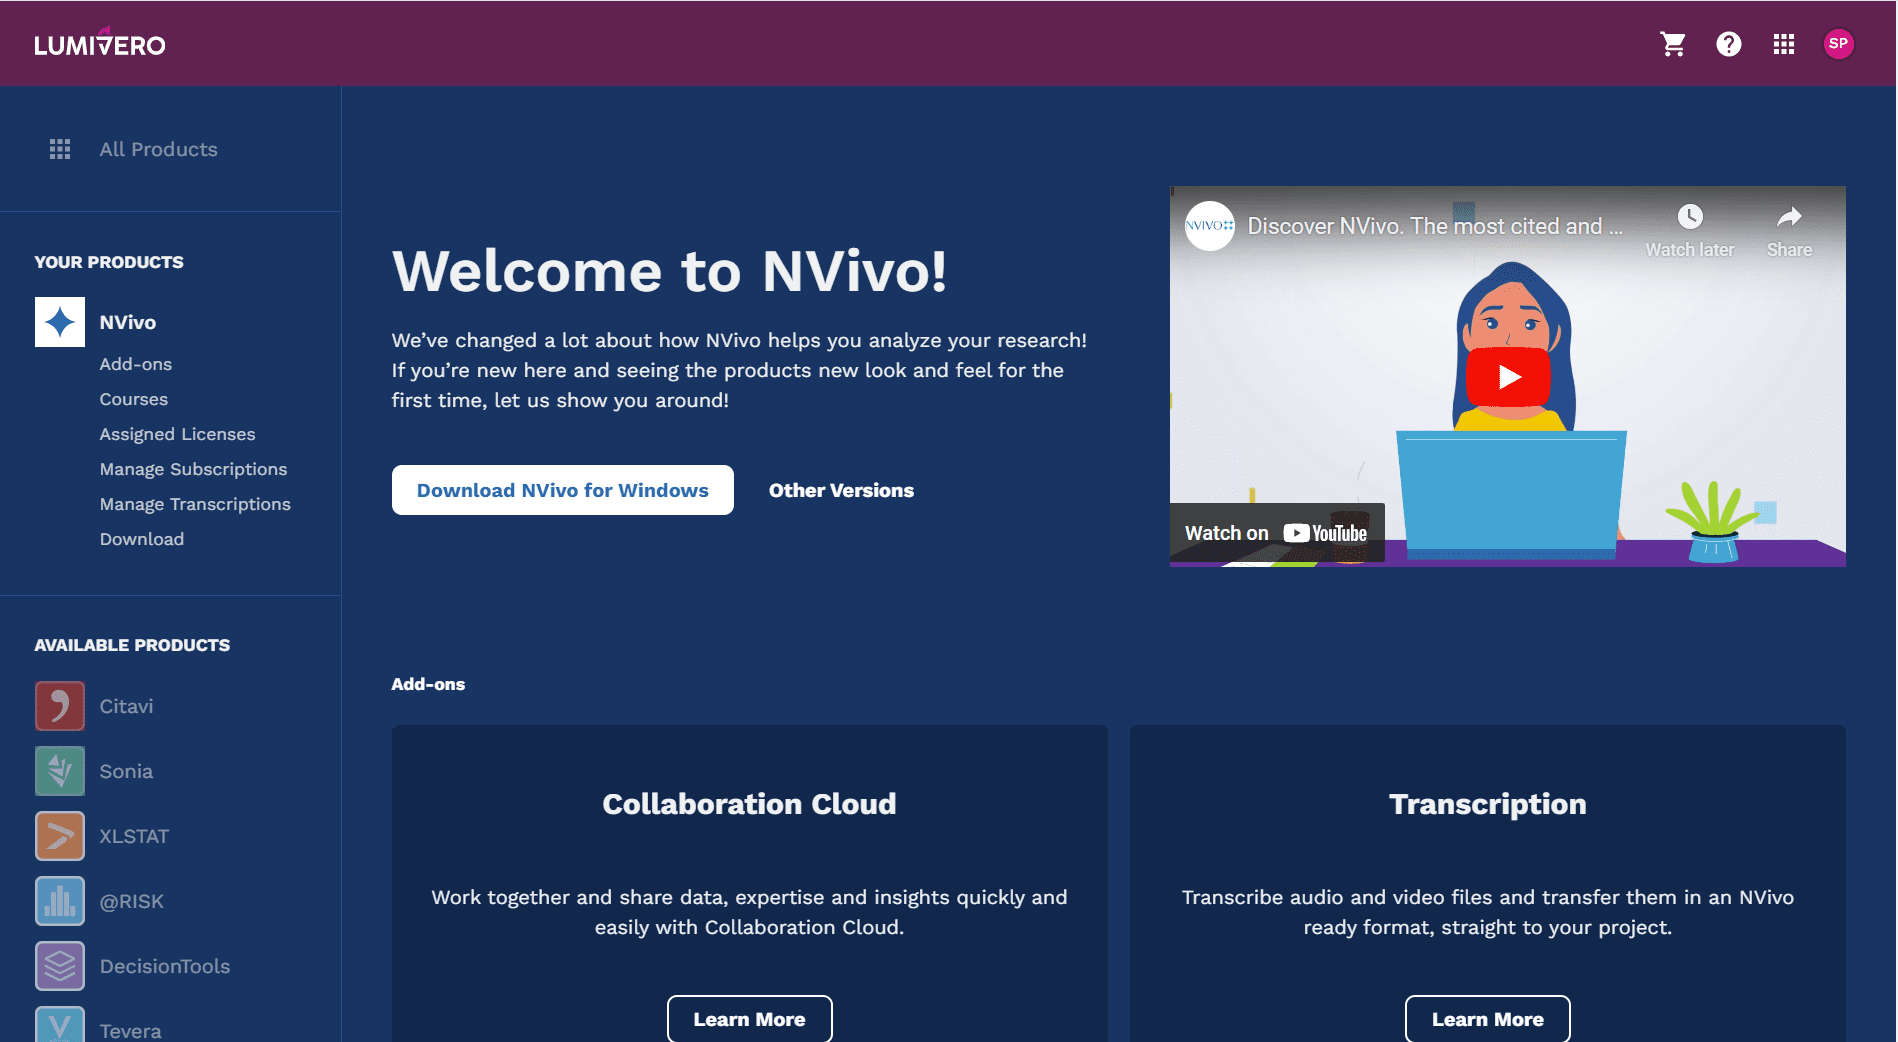Select the Citavi product icon
The height and width of the screenshot is (1042, 1898).
pyautogui.click(x=60, y=706)
